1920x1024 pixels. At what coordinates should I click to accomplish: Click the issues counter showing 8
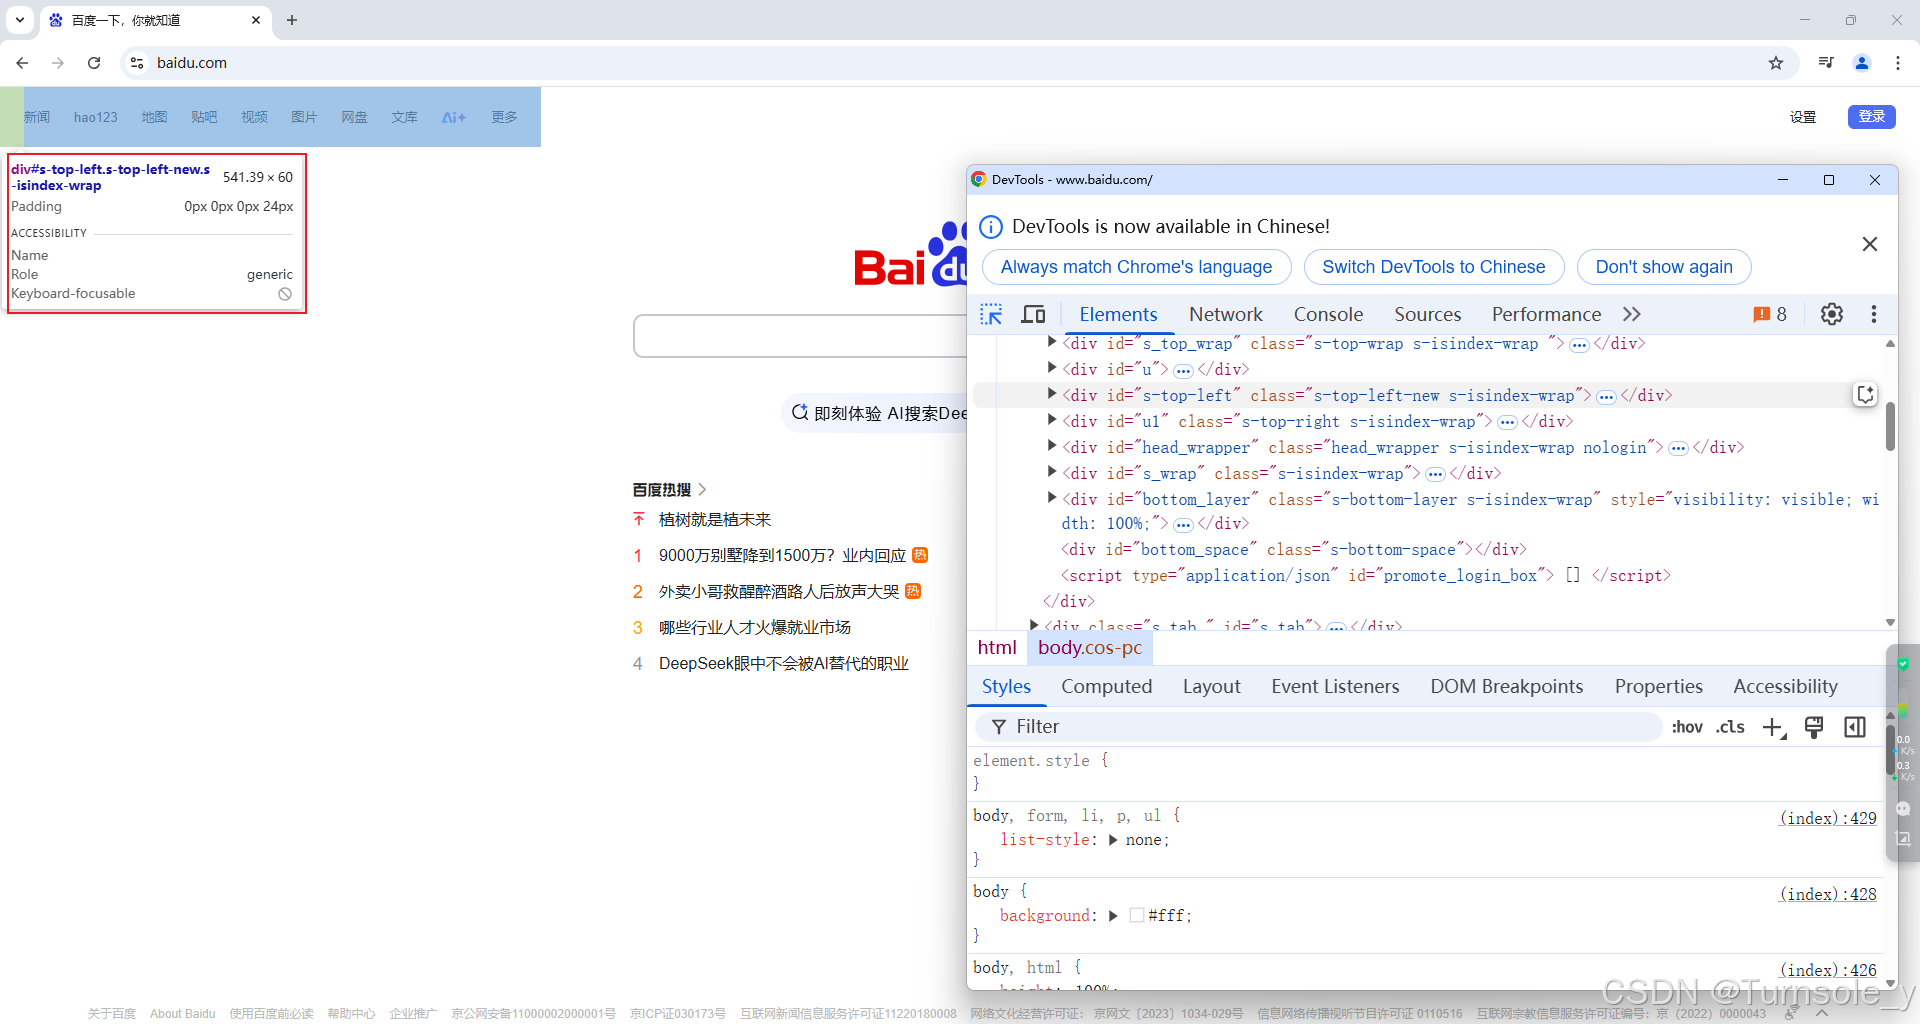coord(1770,314)
